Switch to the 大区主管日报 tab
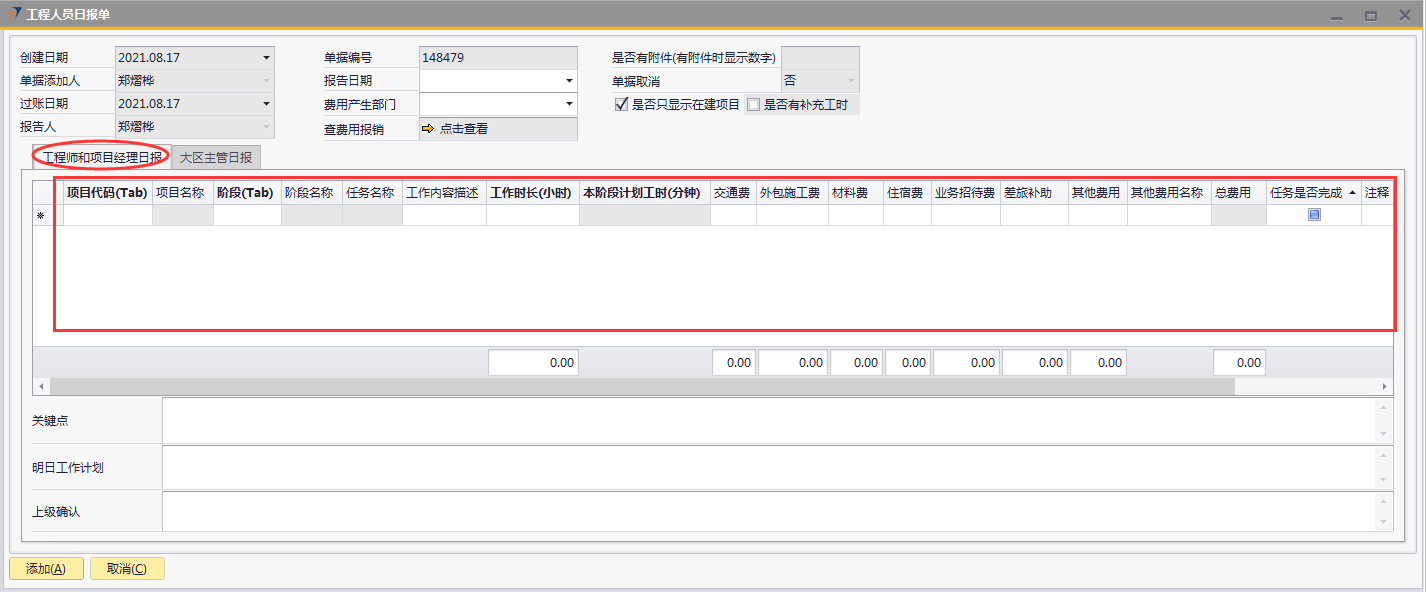Viewport: 1426px width, 592px height. [216, 158]
